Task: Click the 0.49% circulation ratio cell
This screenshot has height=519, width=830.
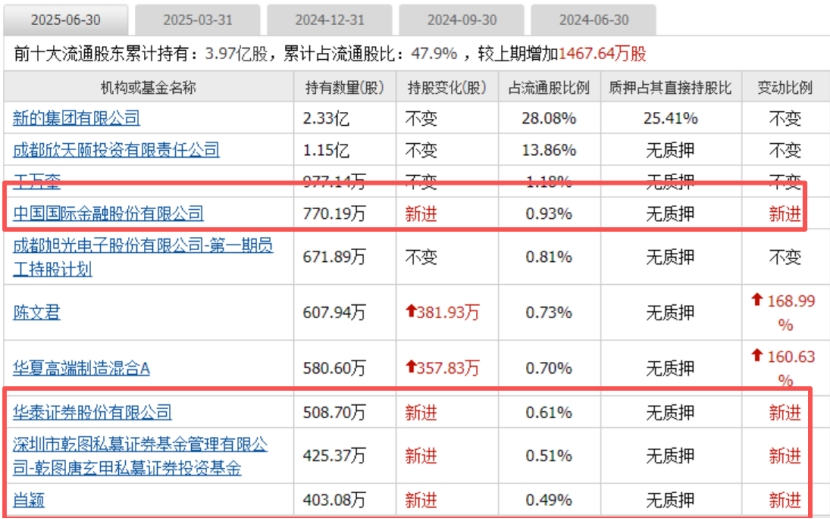Action: pyautogui.click(x=549, y=499)
